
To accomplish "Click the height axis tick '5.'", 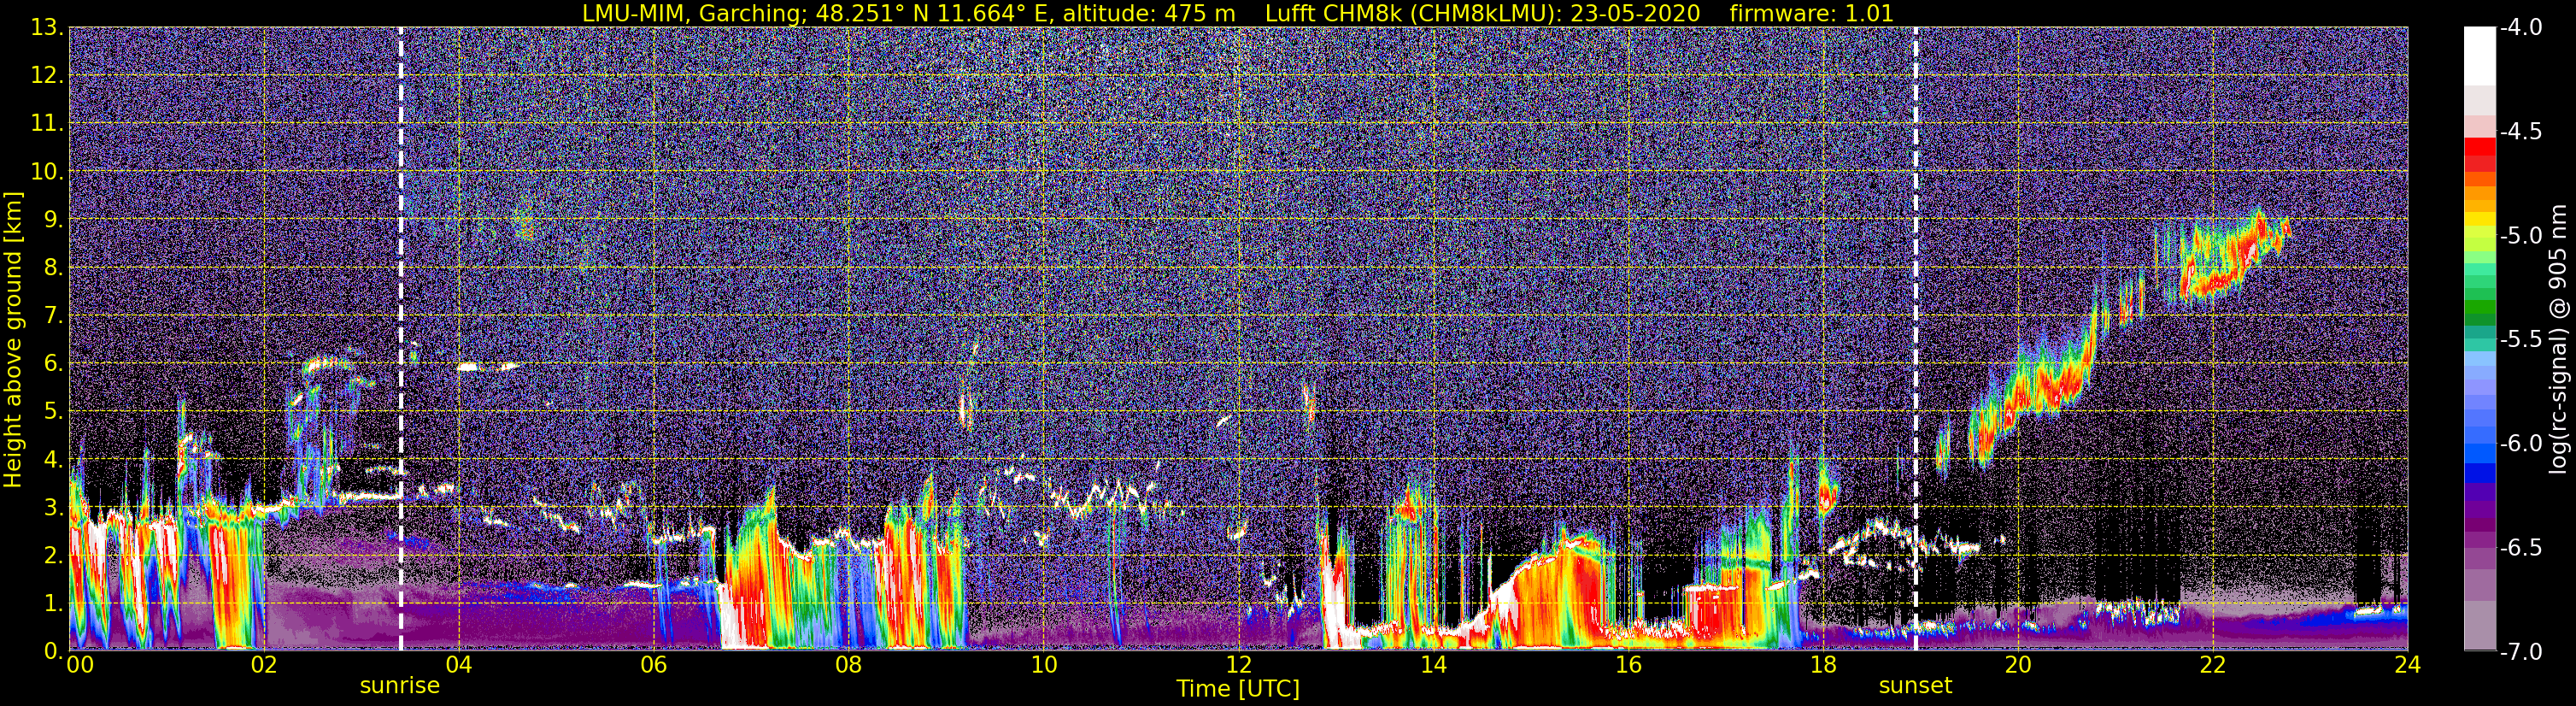I will point(53,412).
